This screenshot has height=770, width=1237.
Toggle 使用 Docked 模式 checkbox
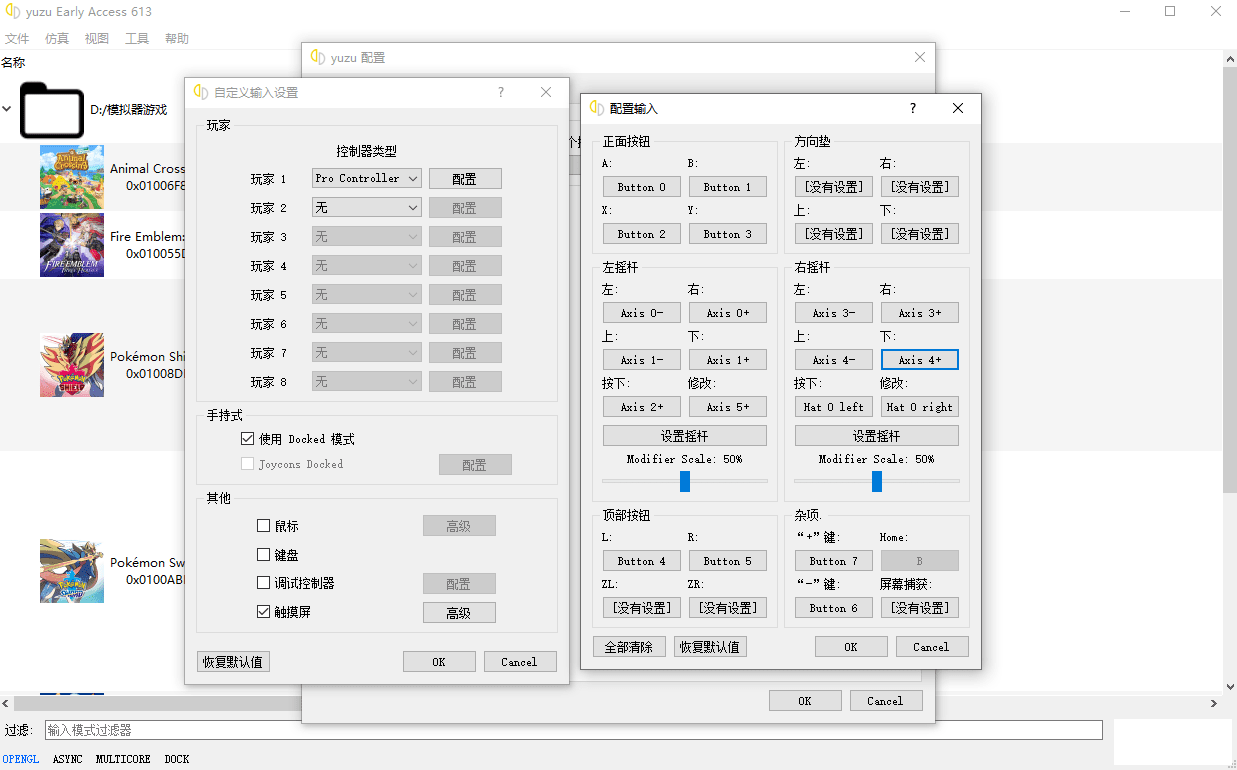[x=248, y=439]
